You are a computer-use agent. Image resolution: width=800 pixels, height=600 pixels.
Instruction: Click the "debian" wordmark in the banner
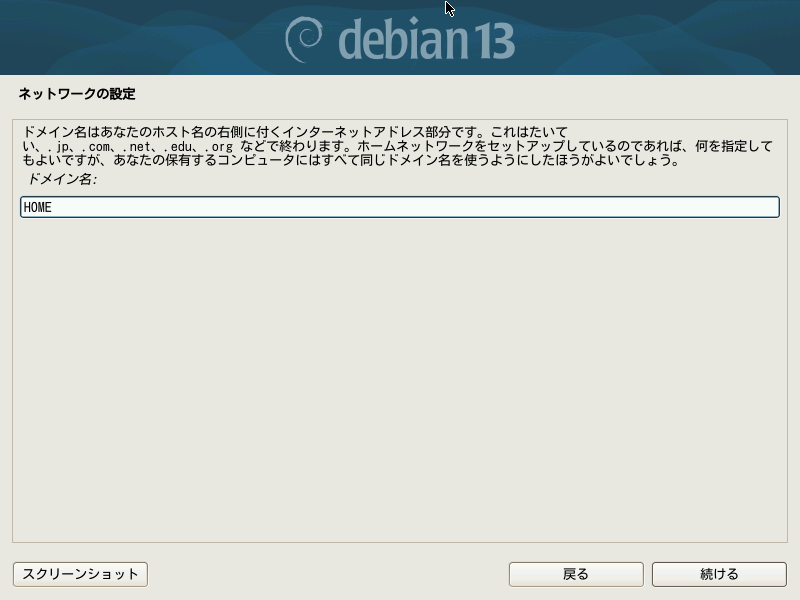[403, 39]
